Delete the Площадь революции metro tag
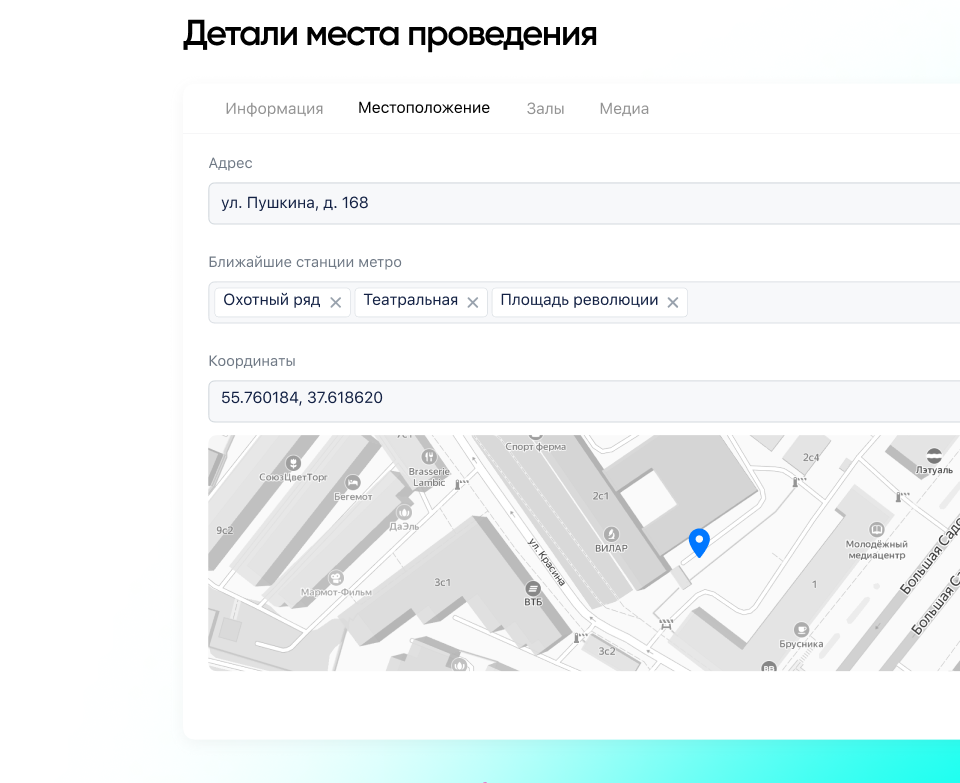Image resolution: width=960 pixels, height=783 pixels. [x=673, y=302]
